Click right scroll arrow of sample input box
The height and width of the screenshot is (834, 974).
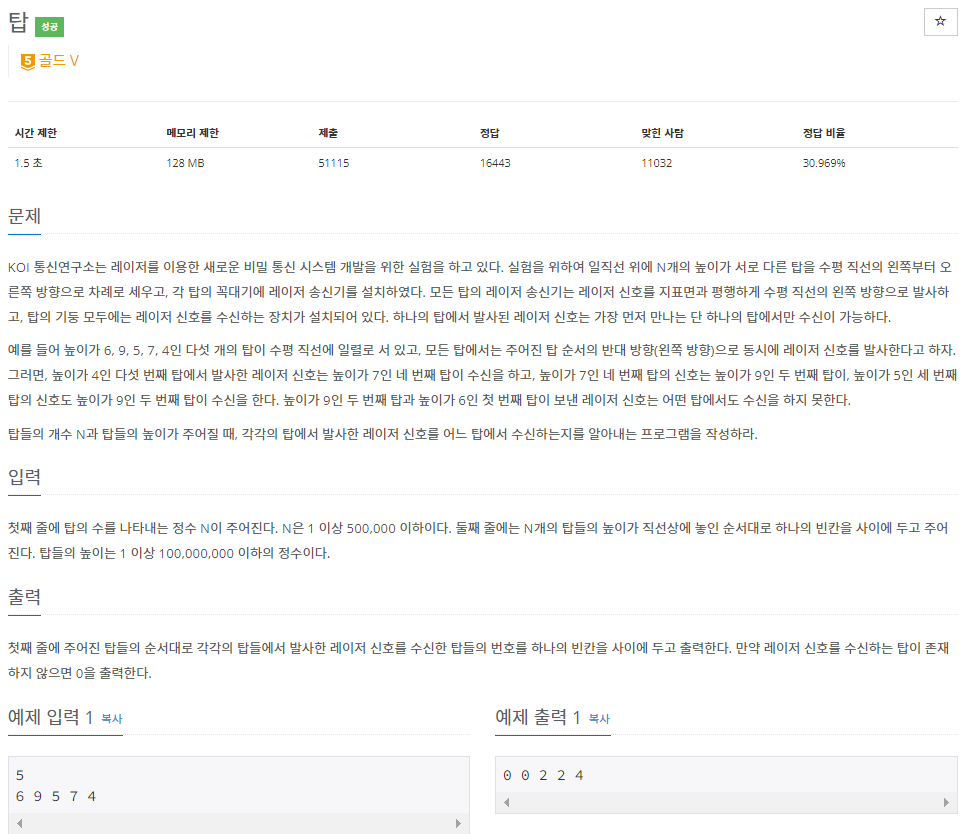(x=458, y=823)
